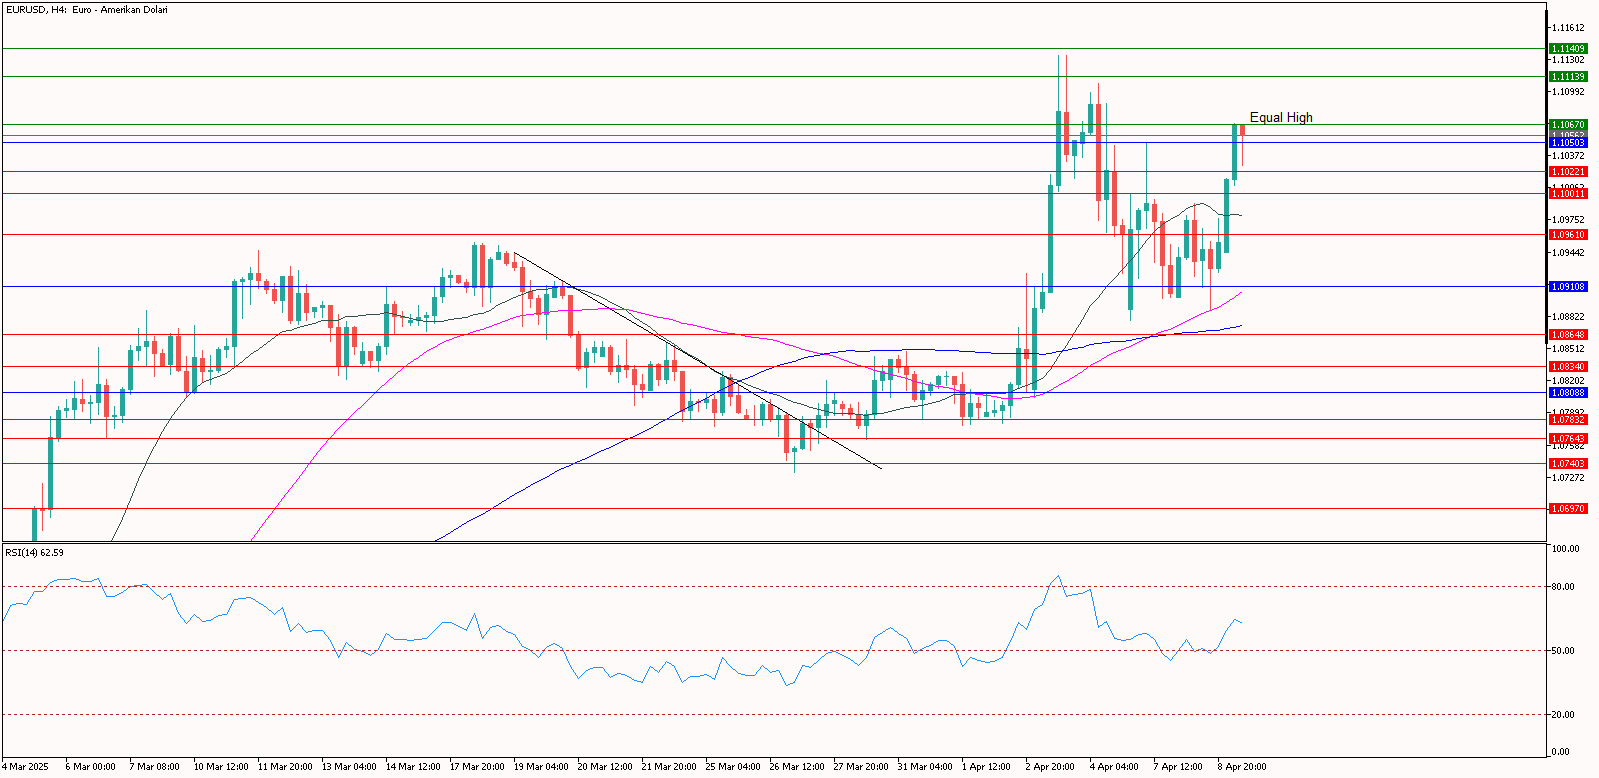Click the 1.07272 price scale value
1599x778 pixels.
coord(1567,478)
